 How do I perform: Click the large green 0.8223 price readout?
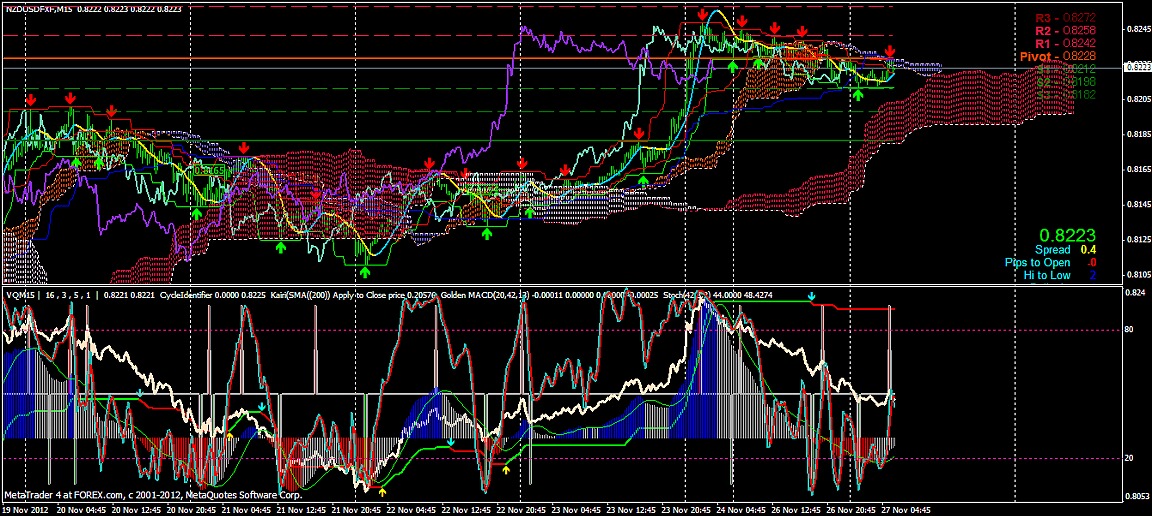click(1066, 235)
